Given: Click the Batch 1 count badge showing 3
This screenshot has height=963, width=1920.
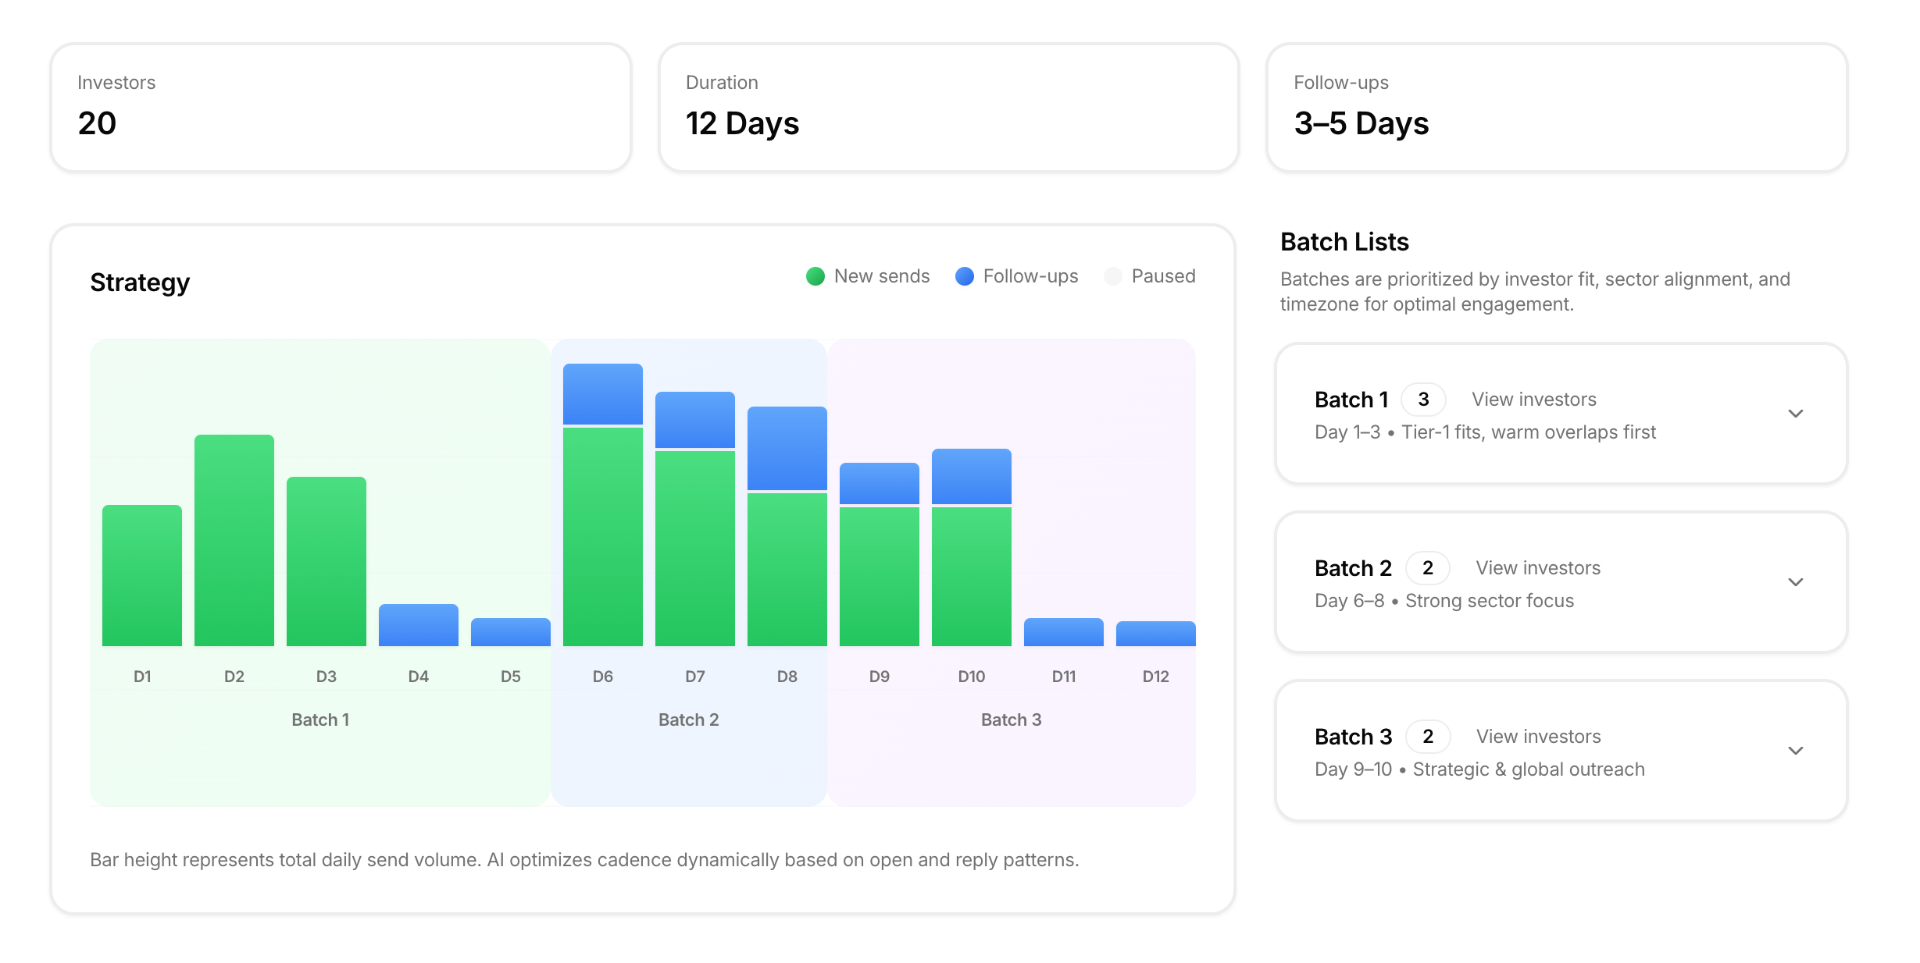Looking at the screenshot, I should [1422, 400].
